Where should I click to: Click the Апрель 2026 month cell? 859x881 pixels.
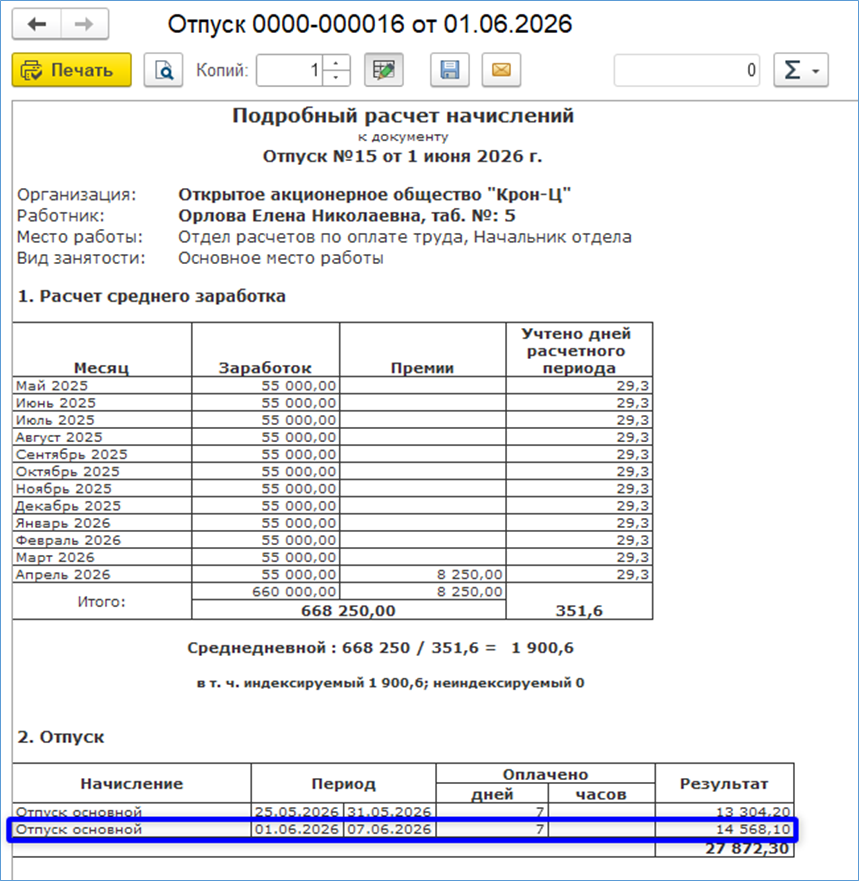pyautogui.click(x=102, y=574)
